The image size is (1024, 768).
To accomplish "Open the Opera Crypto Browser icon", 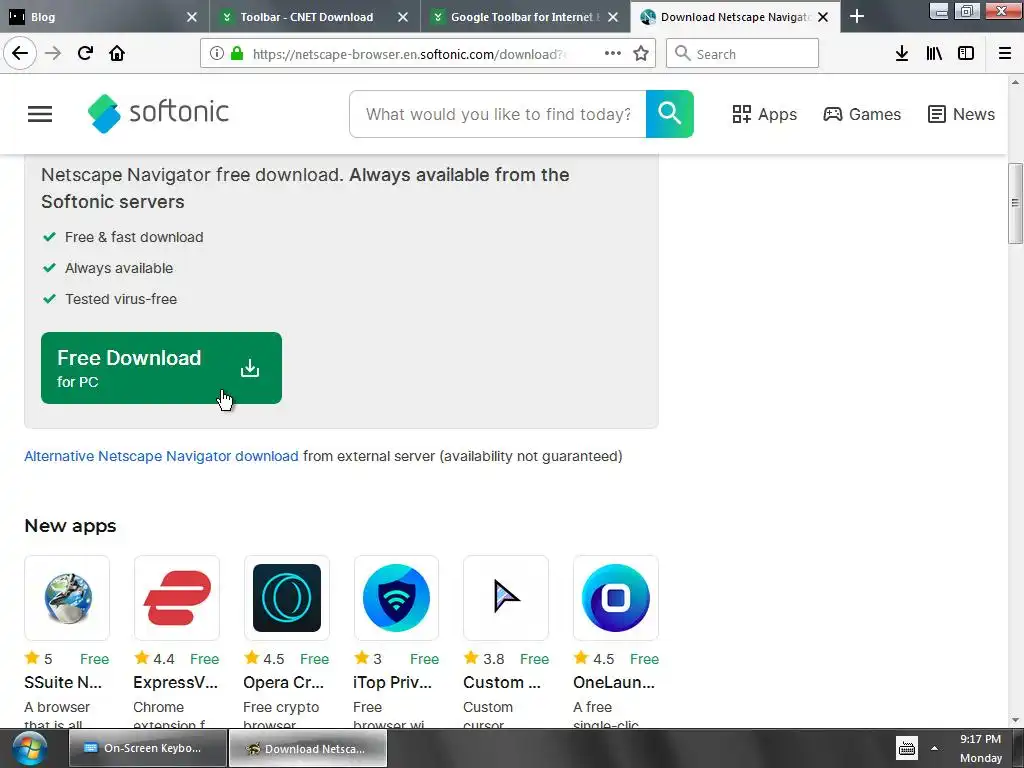I will [x=287, y=598].
